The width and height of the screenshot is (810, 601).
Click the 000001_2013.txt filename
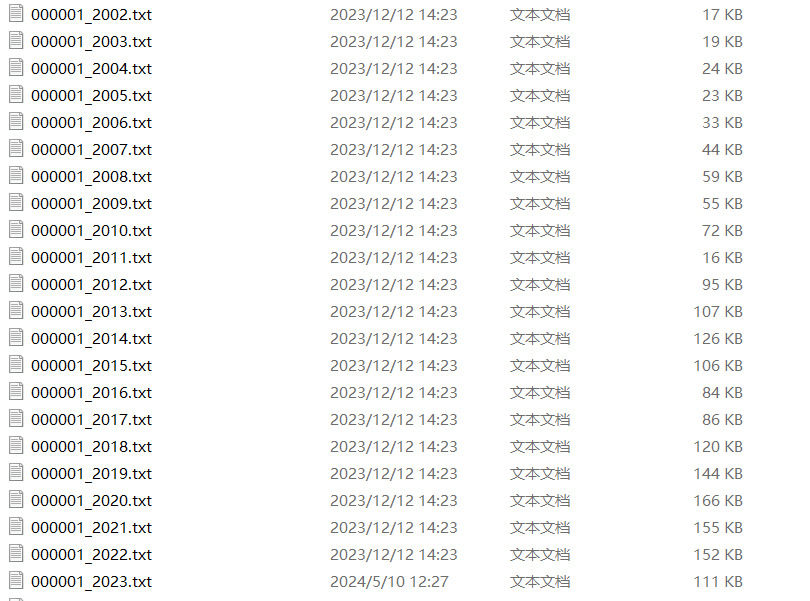tap(91, 312)
